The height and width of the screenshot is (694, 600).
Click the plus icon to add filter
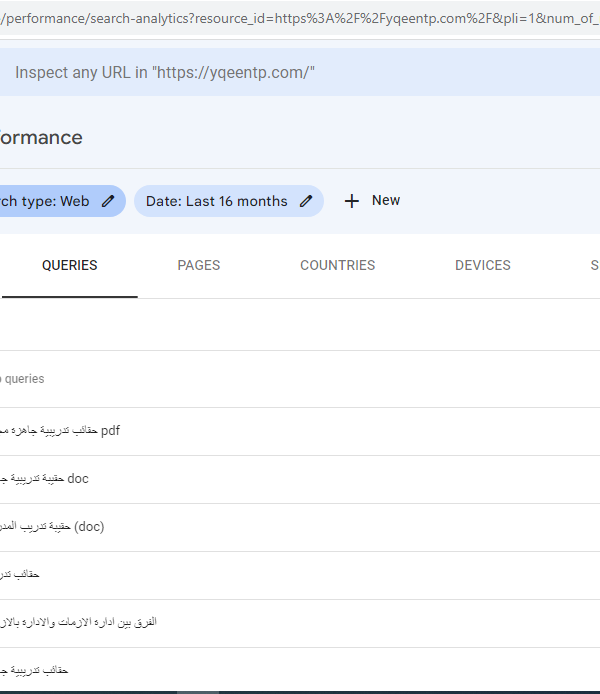click(352, 201)
